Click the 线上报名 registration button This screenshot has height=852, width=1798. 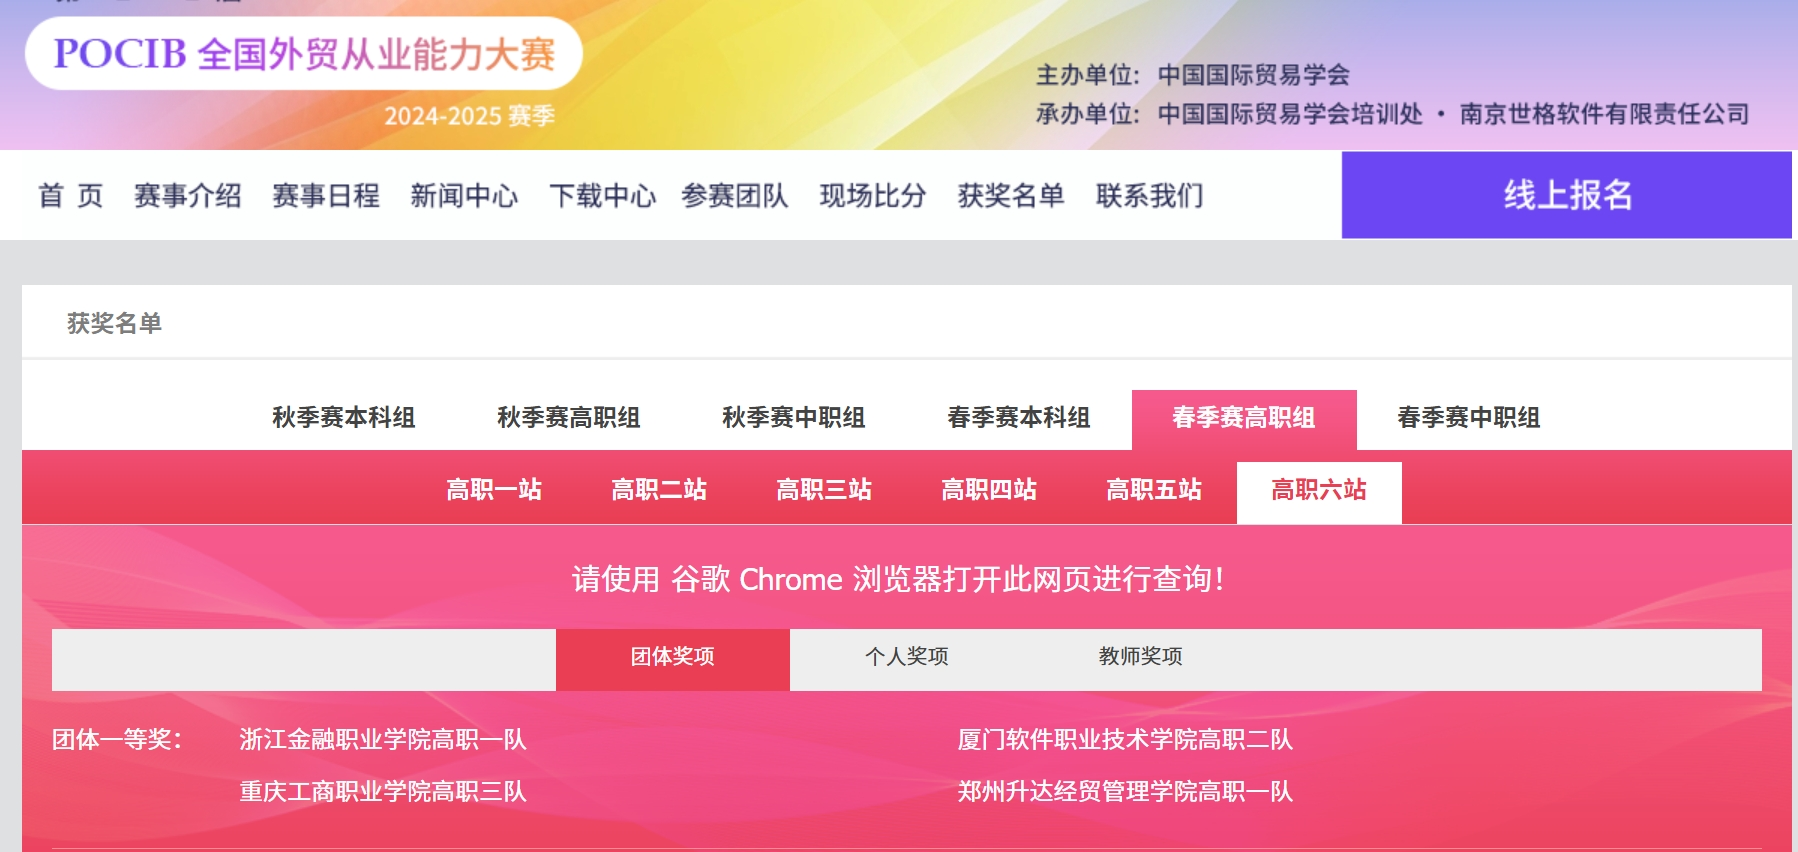1566,195
